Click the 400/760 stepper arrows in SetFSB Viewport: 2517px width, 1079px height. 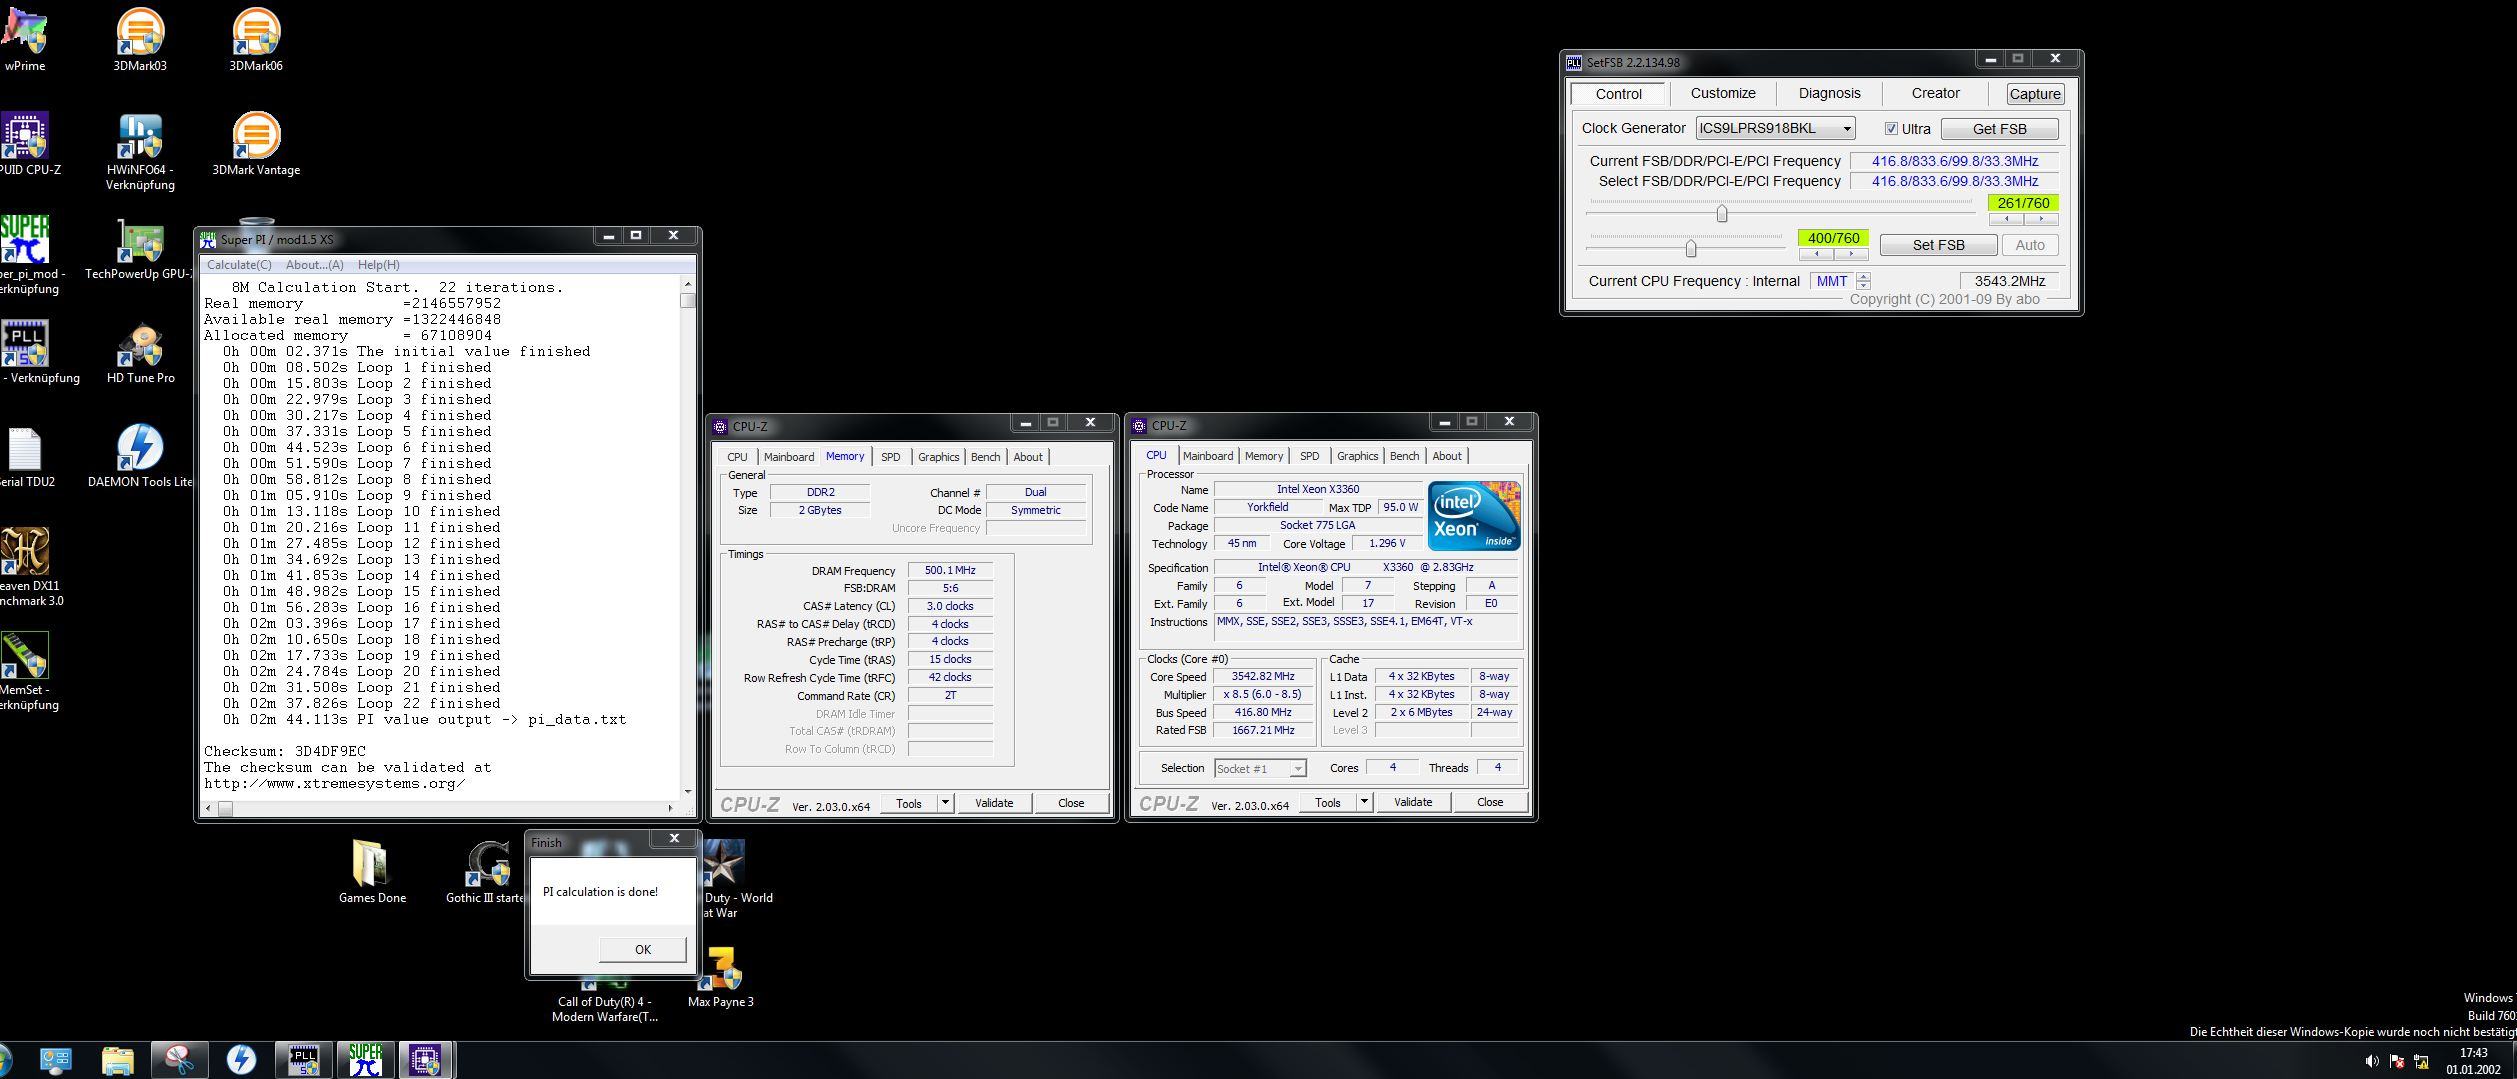(1834, 254)
